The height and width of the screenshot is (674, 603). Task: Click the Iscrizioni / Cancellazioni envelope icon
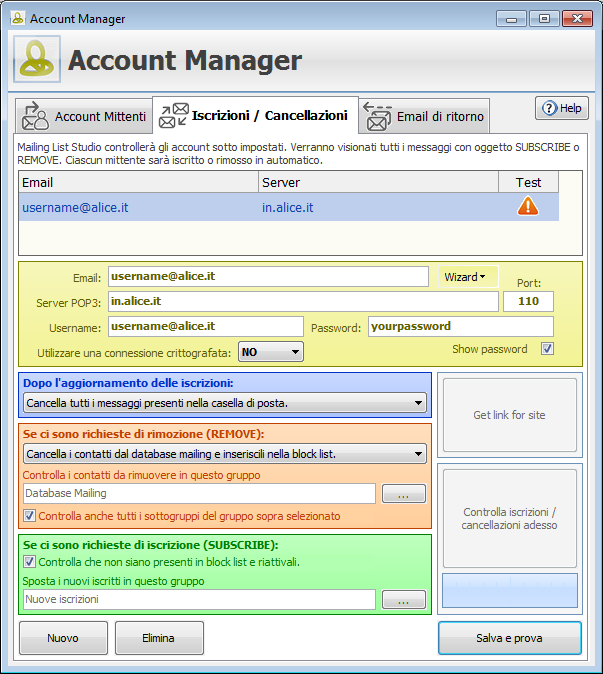[173, 115]
